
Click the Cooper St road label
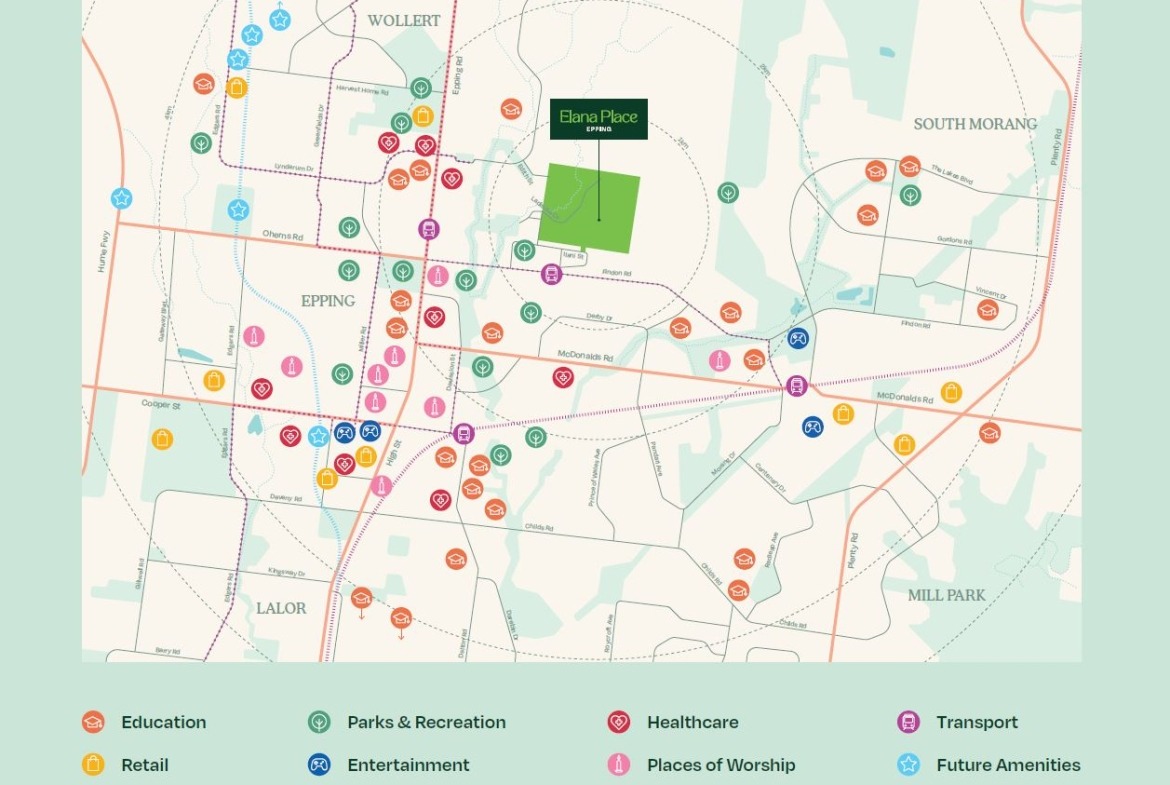[x=161, y=404]
